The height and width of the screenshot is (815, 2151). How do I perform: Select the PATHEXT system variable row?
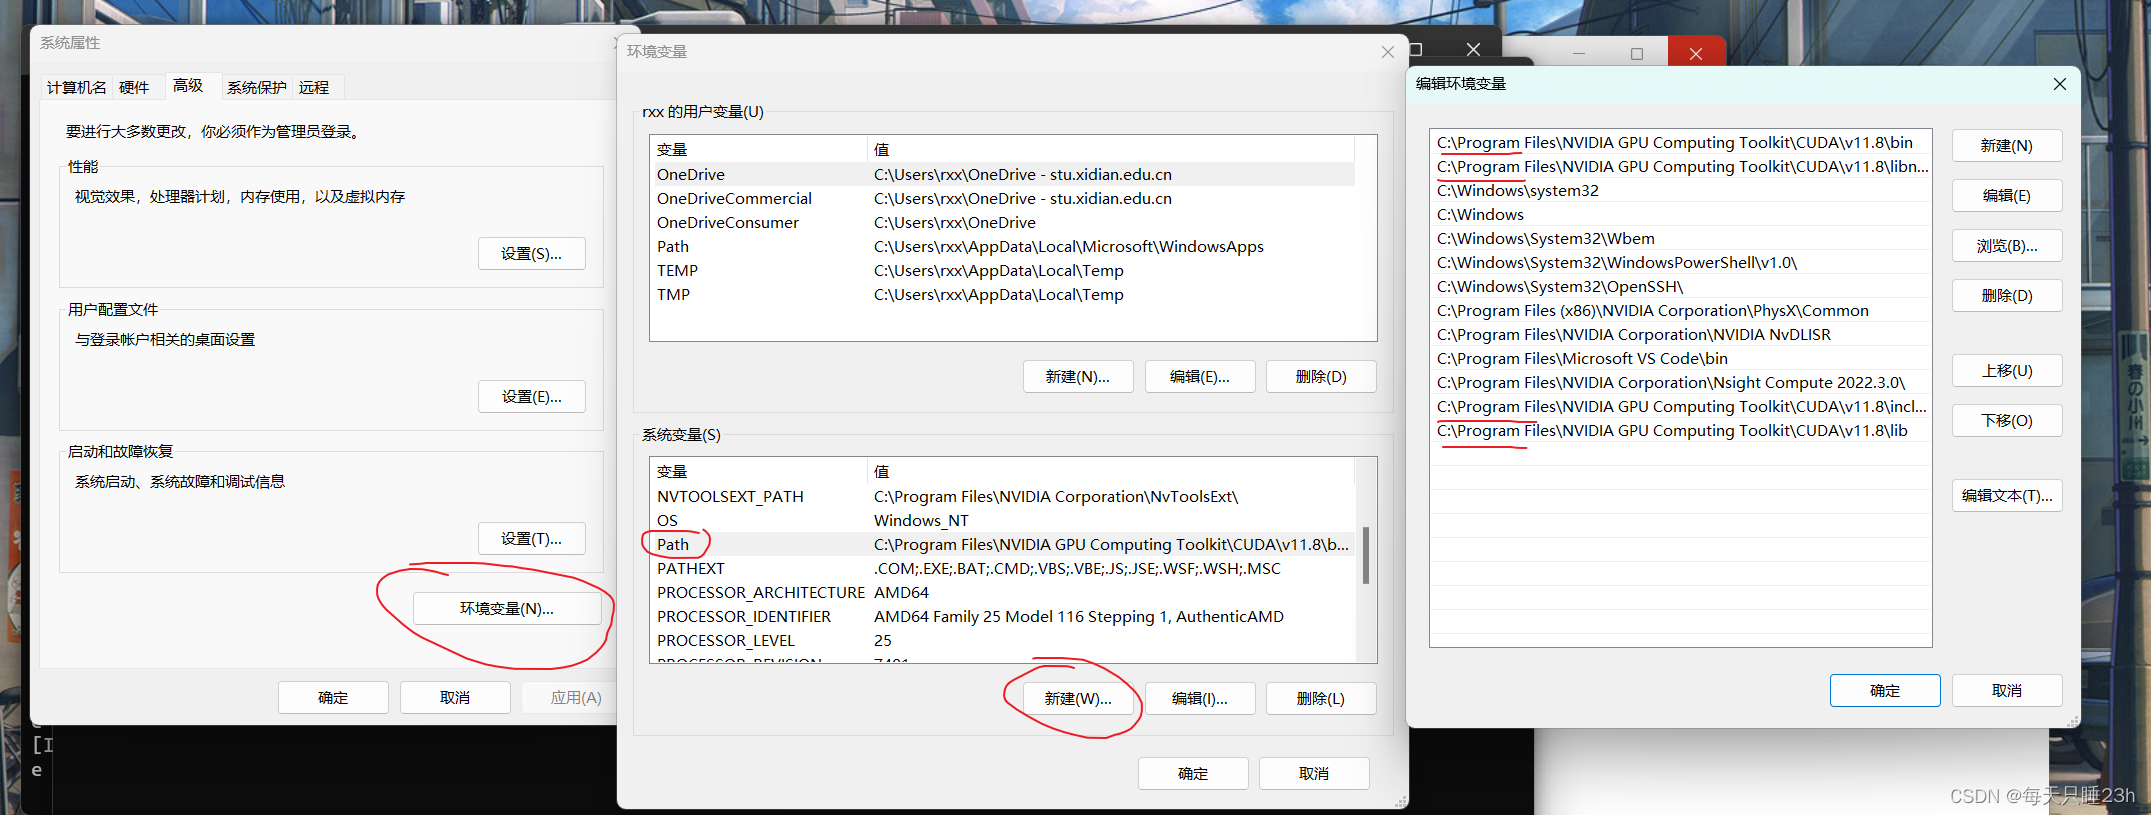tap(1003, 568)
